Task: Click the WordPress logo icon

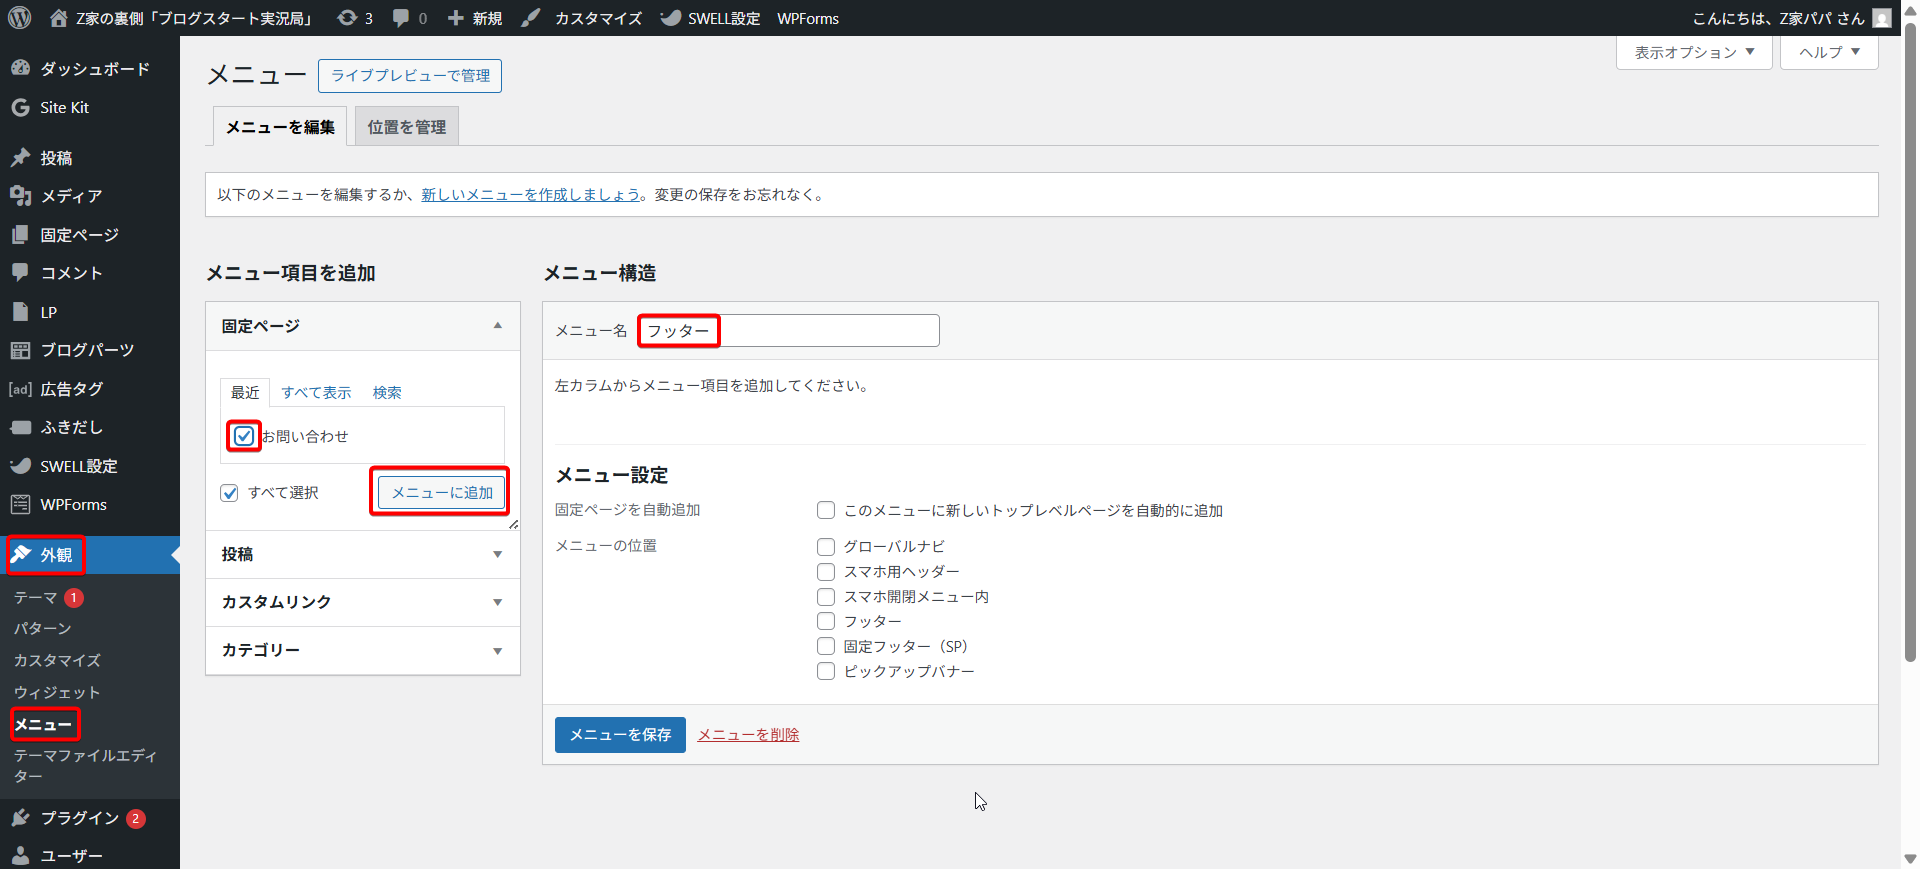Action: point(20,18)
